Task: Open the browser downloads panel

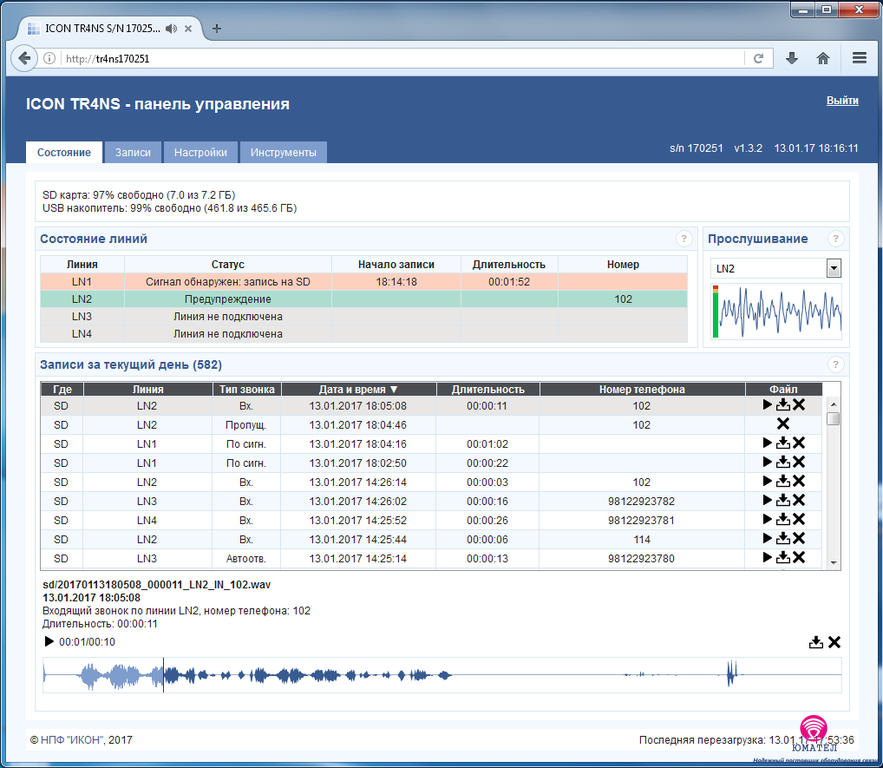Action: (792, 58)
